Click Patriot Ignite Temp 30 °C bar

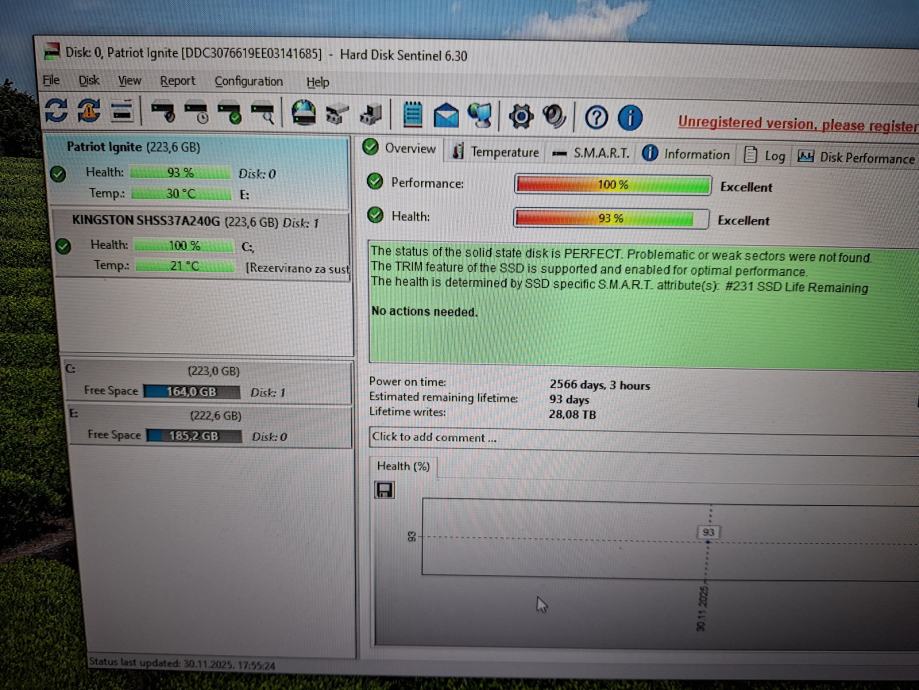pos(181,193)
